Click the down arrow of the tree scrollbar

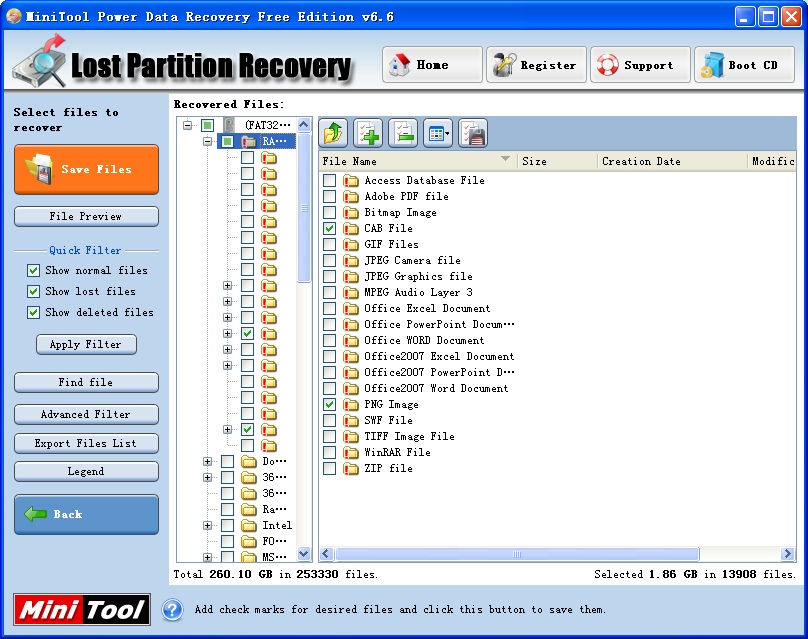[x=304, y=554]
